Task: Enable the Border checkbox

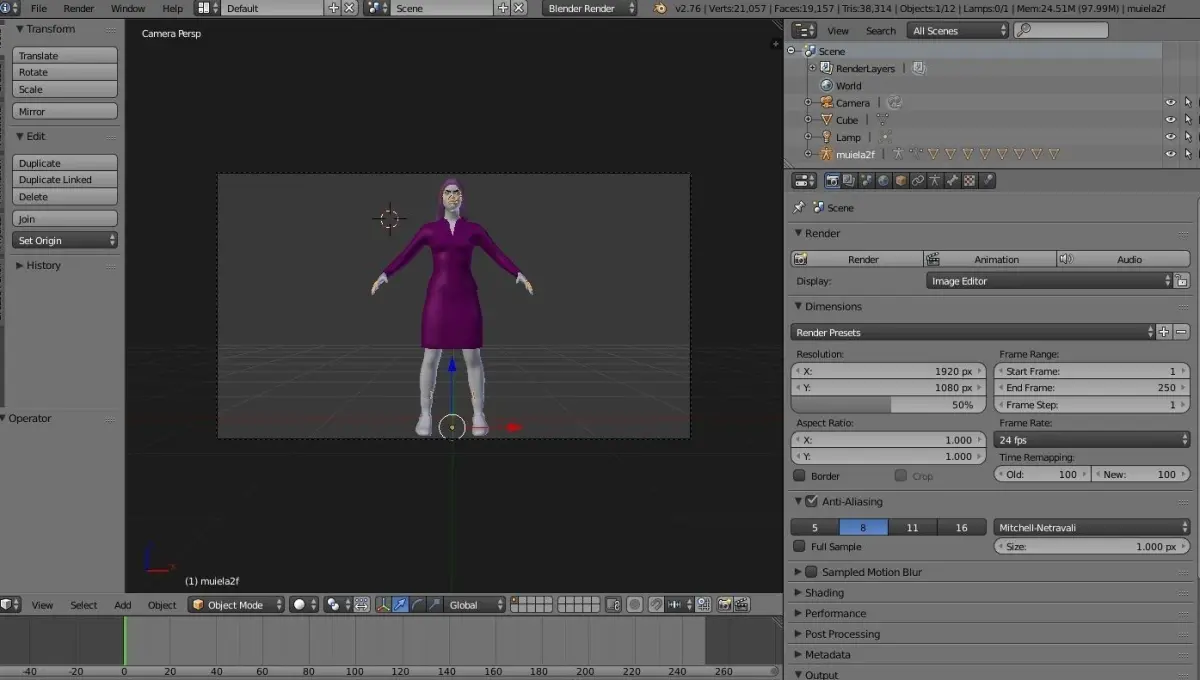Action: [799, 476]
